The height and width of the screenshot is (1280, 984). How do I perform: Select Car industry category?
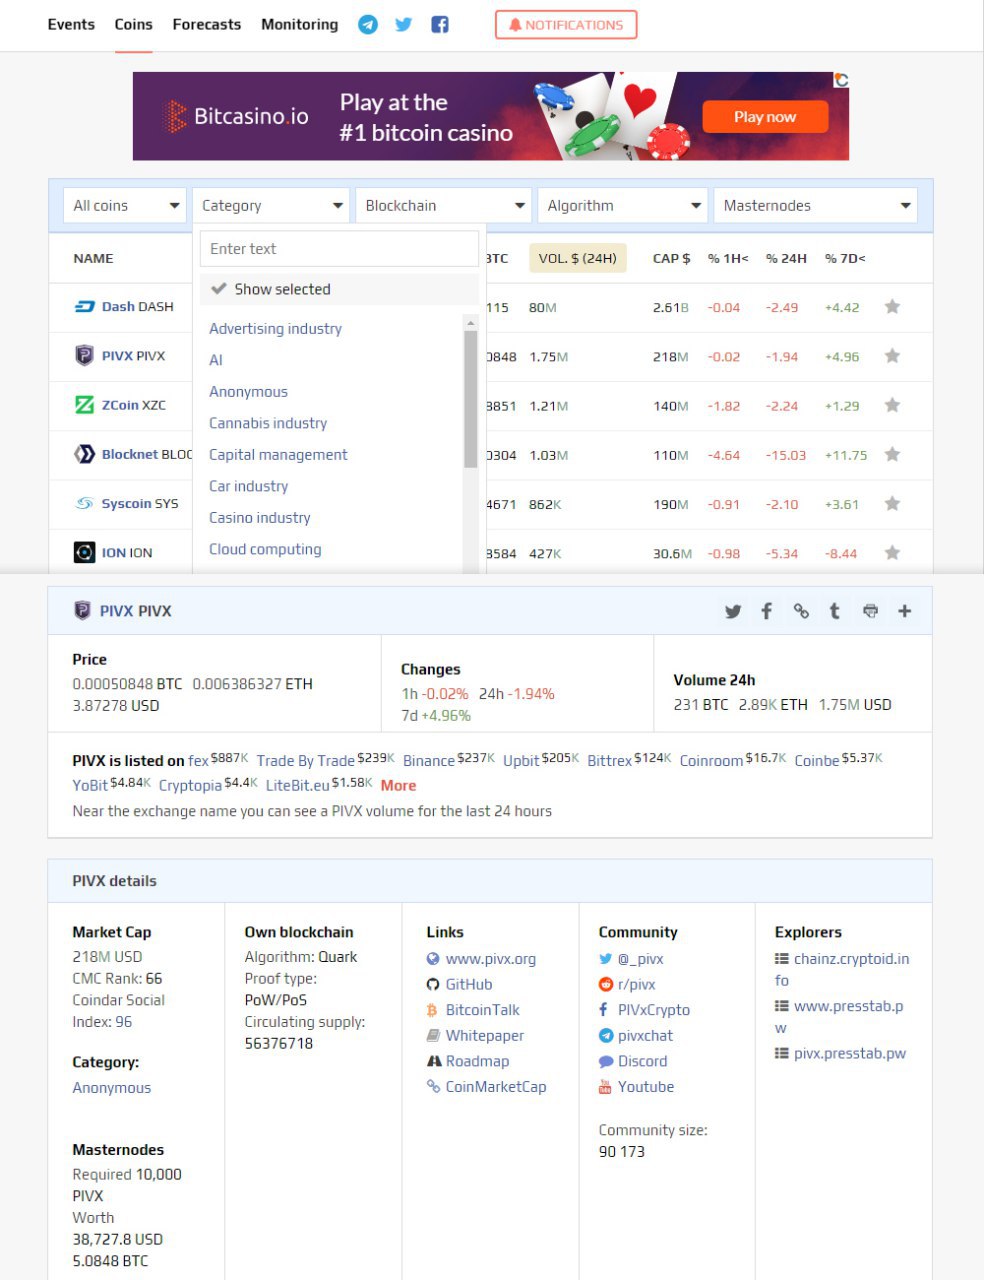[248, 486]
